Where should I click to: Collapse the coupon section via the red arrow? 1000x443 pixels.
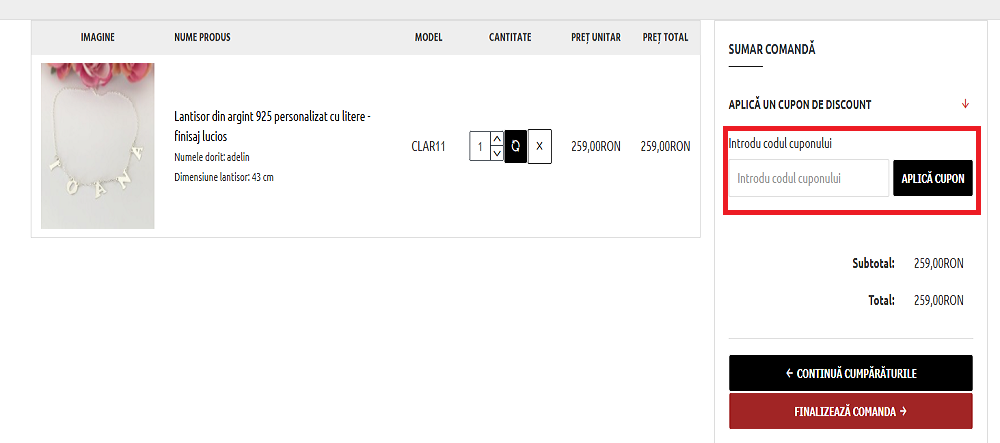tap(965, 104)
